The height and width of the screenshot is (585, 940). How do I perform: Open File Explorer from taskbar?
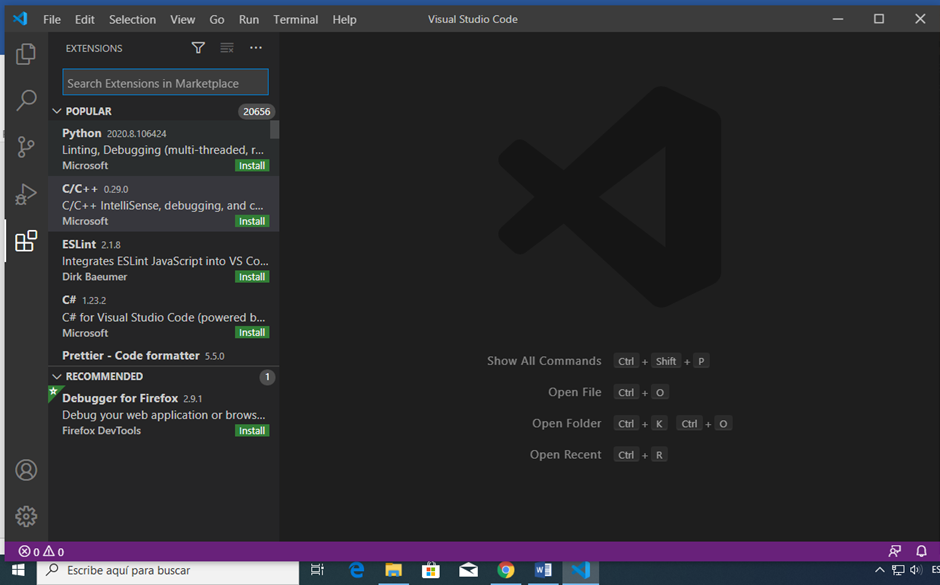coord(393,570)
